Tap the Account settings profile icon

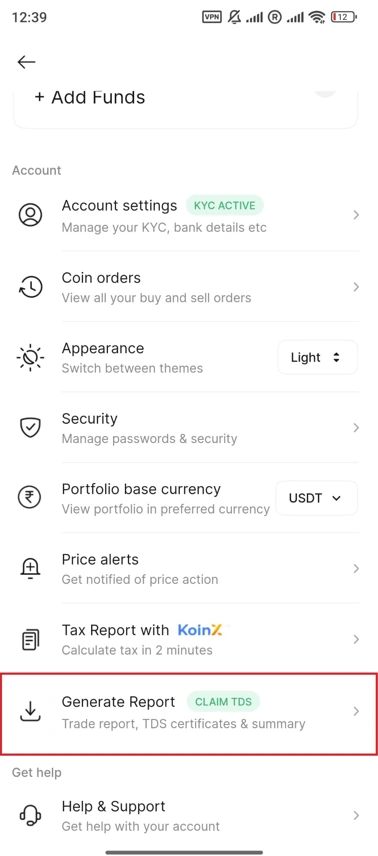(x=31, y=215)
